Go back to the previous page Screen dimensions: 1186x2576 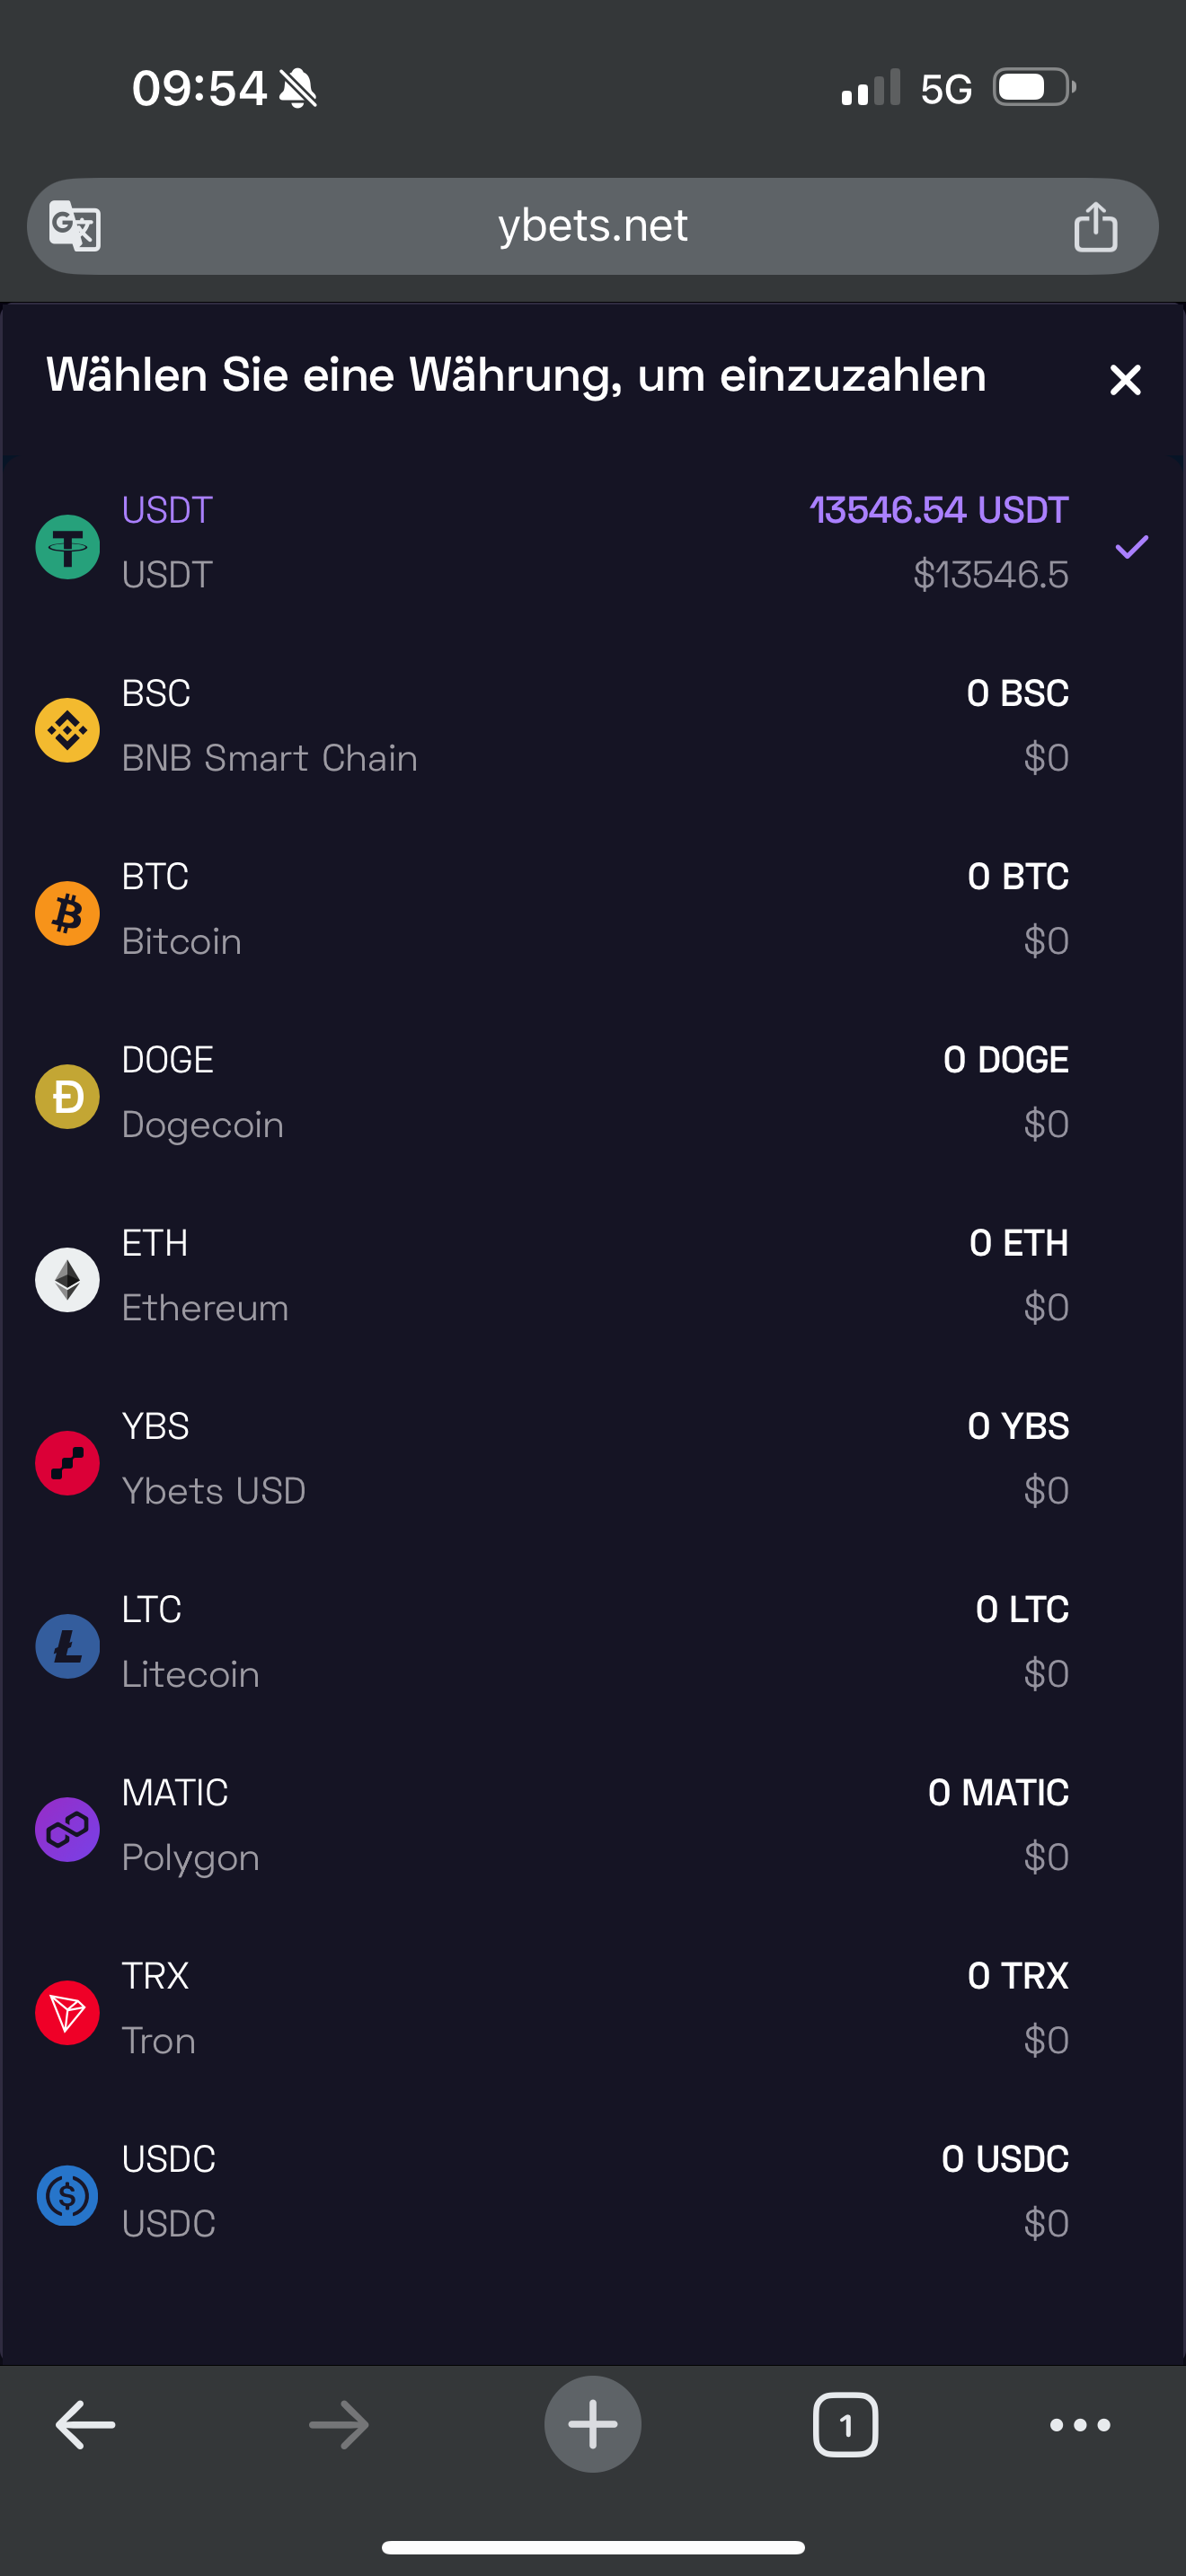[86, 2424]
